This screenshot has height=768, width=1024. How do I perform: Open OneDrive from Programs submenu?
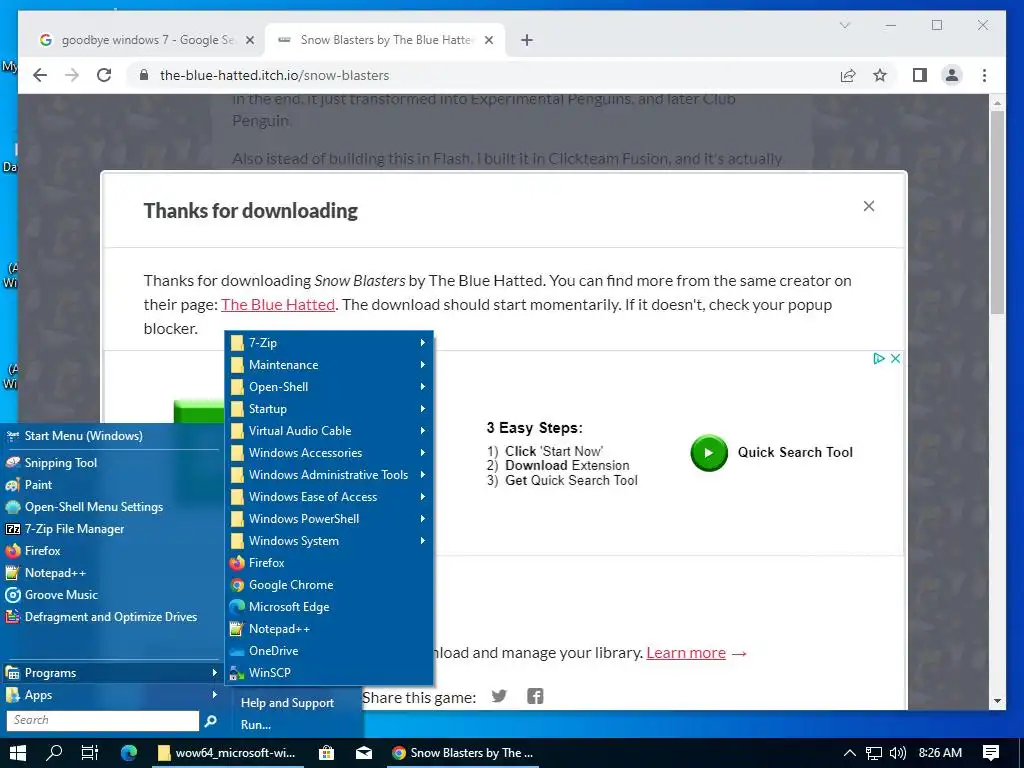click(329, 651)
